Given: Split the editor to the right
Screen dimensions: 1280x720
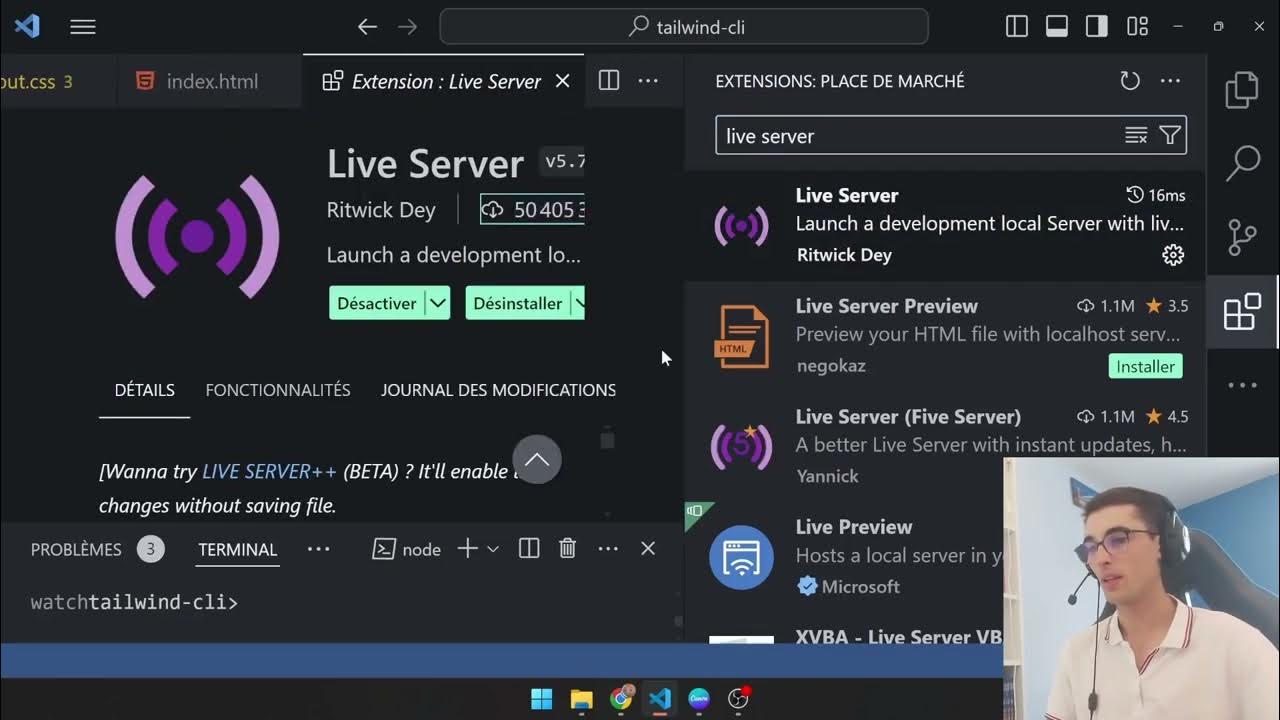Looking at the screenshot, I should [x=609, y=81].
